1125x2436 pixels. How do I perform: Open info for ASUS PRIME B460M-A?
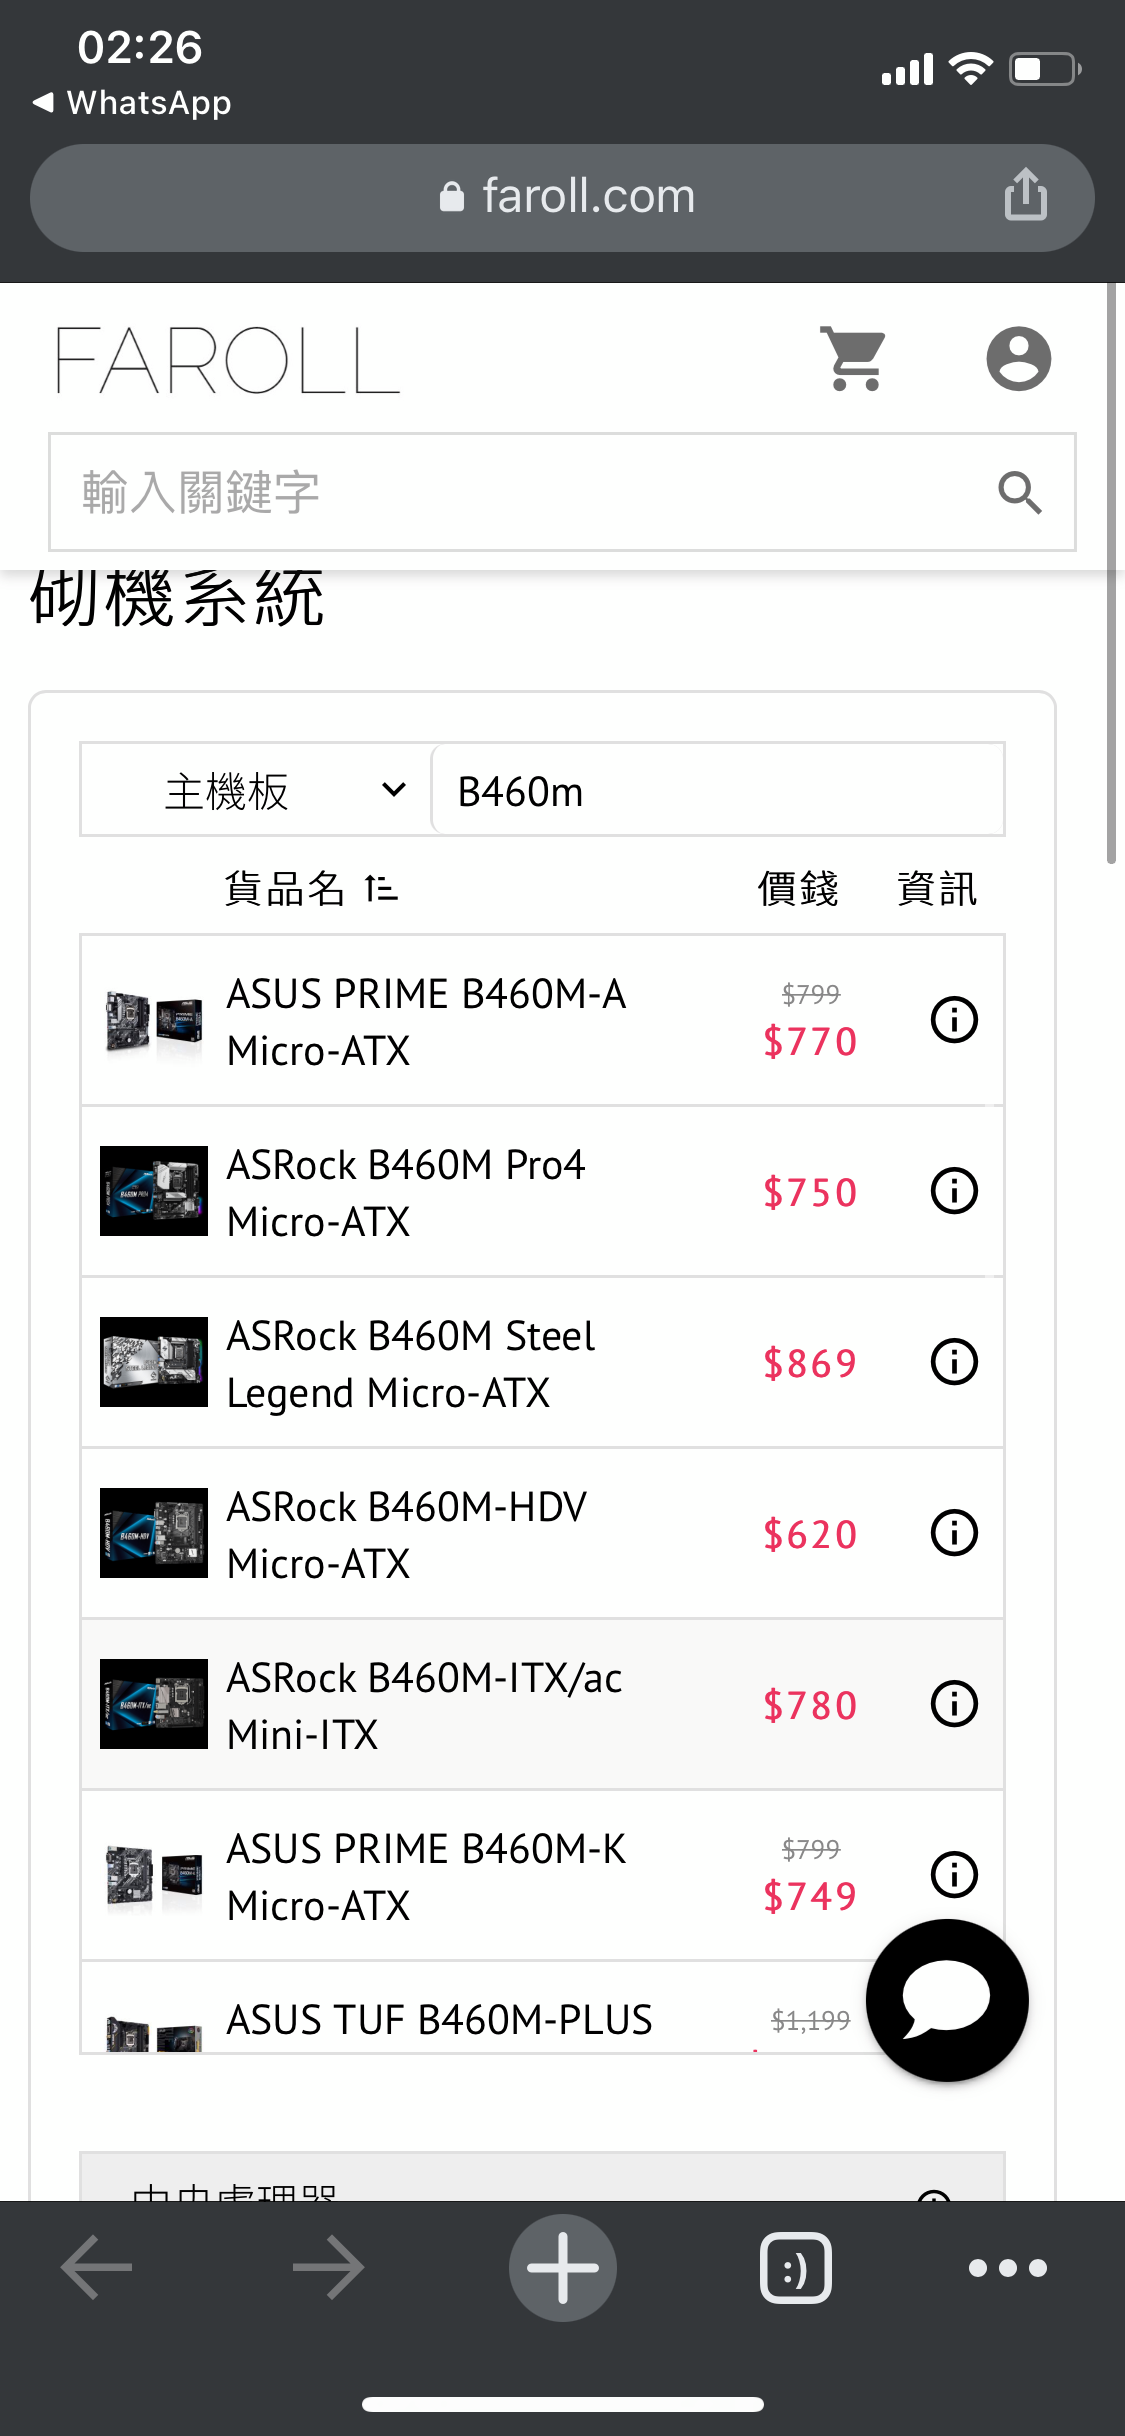[954, 1020]
